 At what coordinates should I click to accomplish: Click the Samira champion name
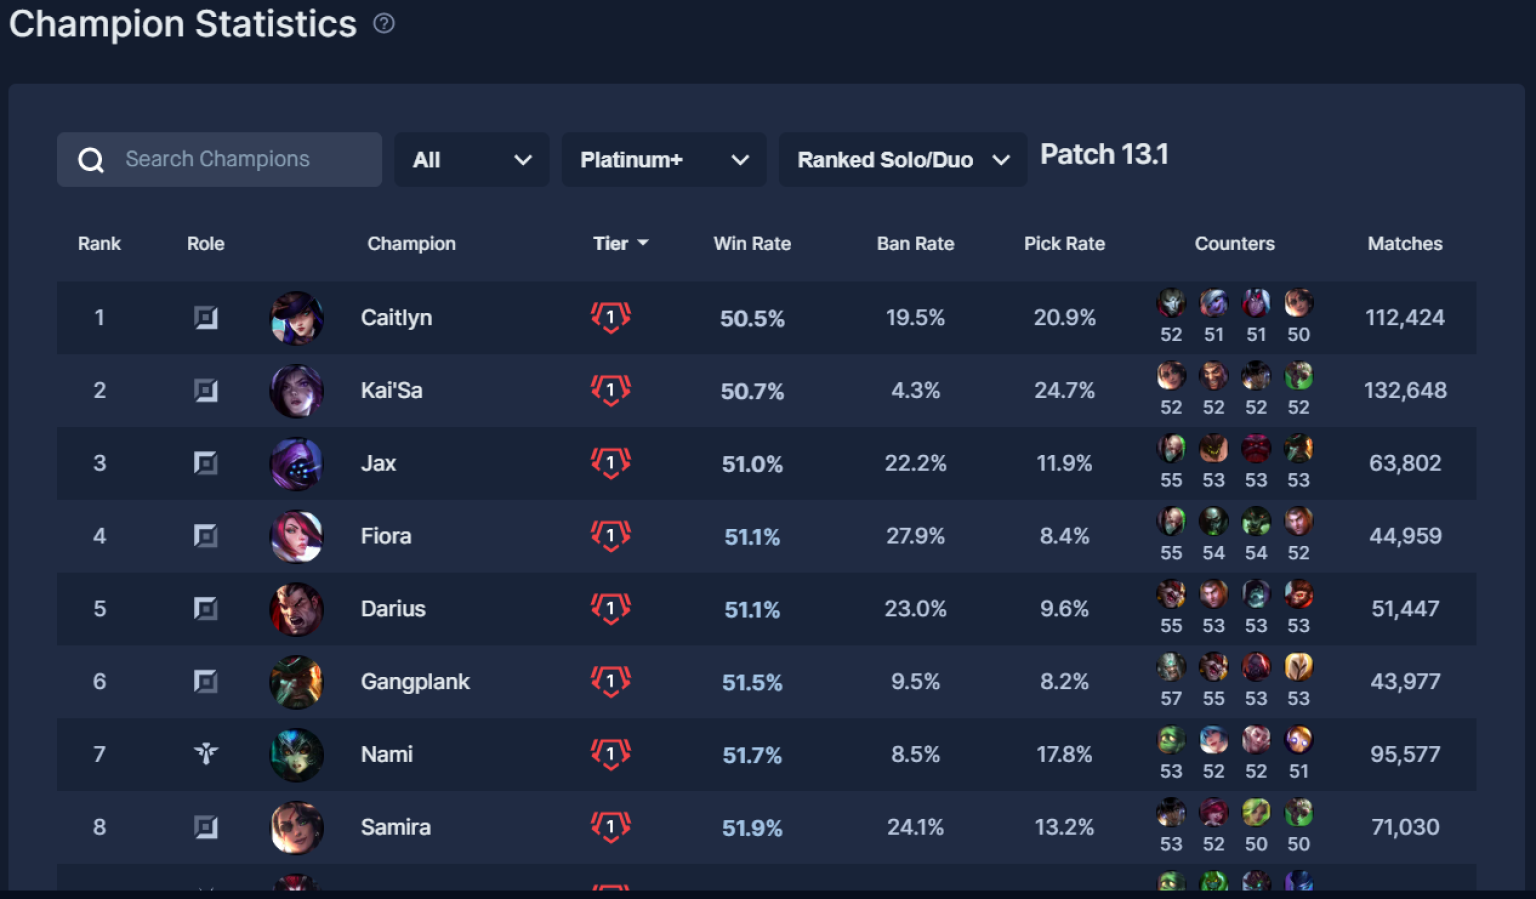coord(395,827)
